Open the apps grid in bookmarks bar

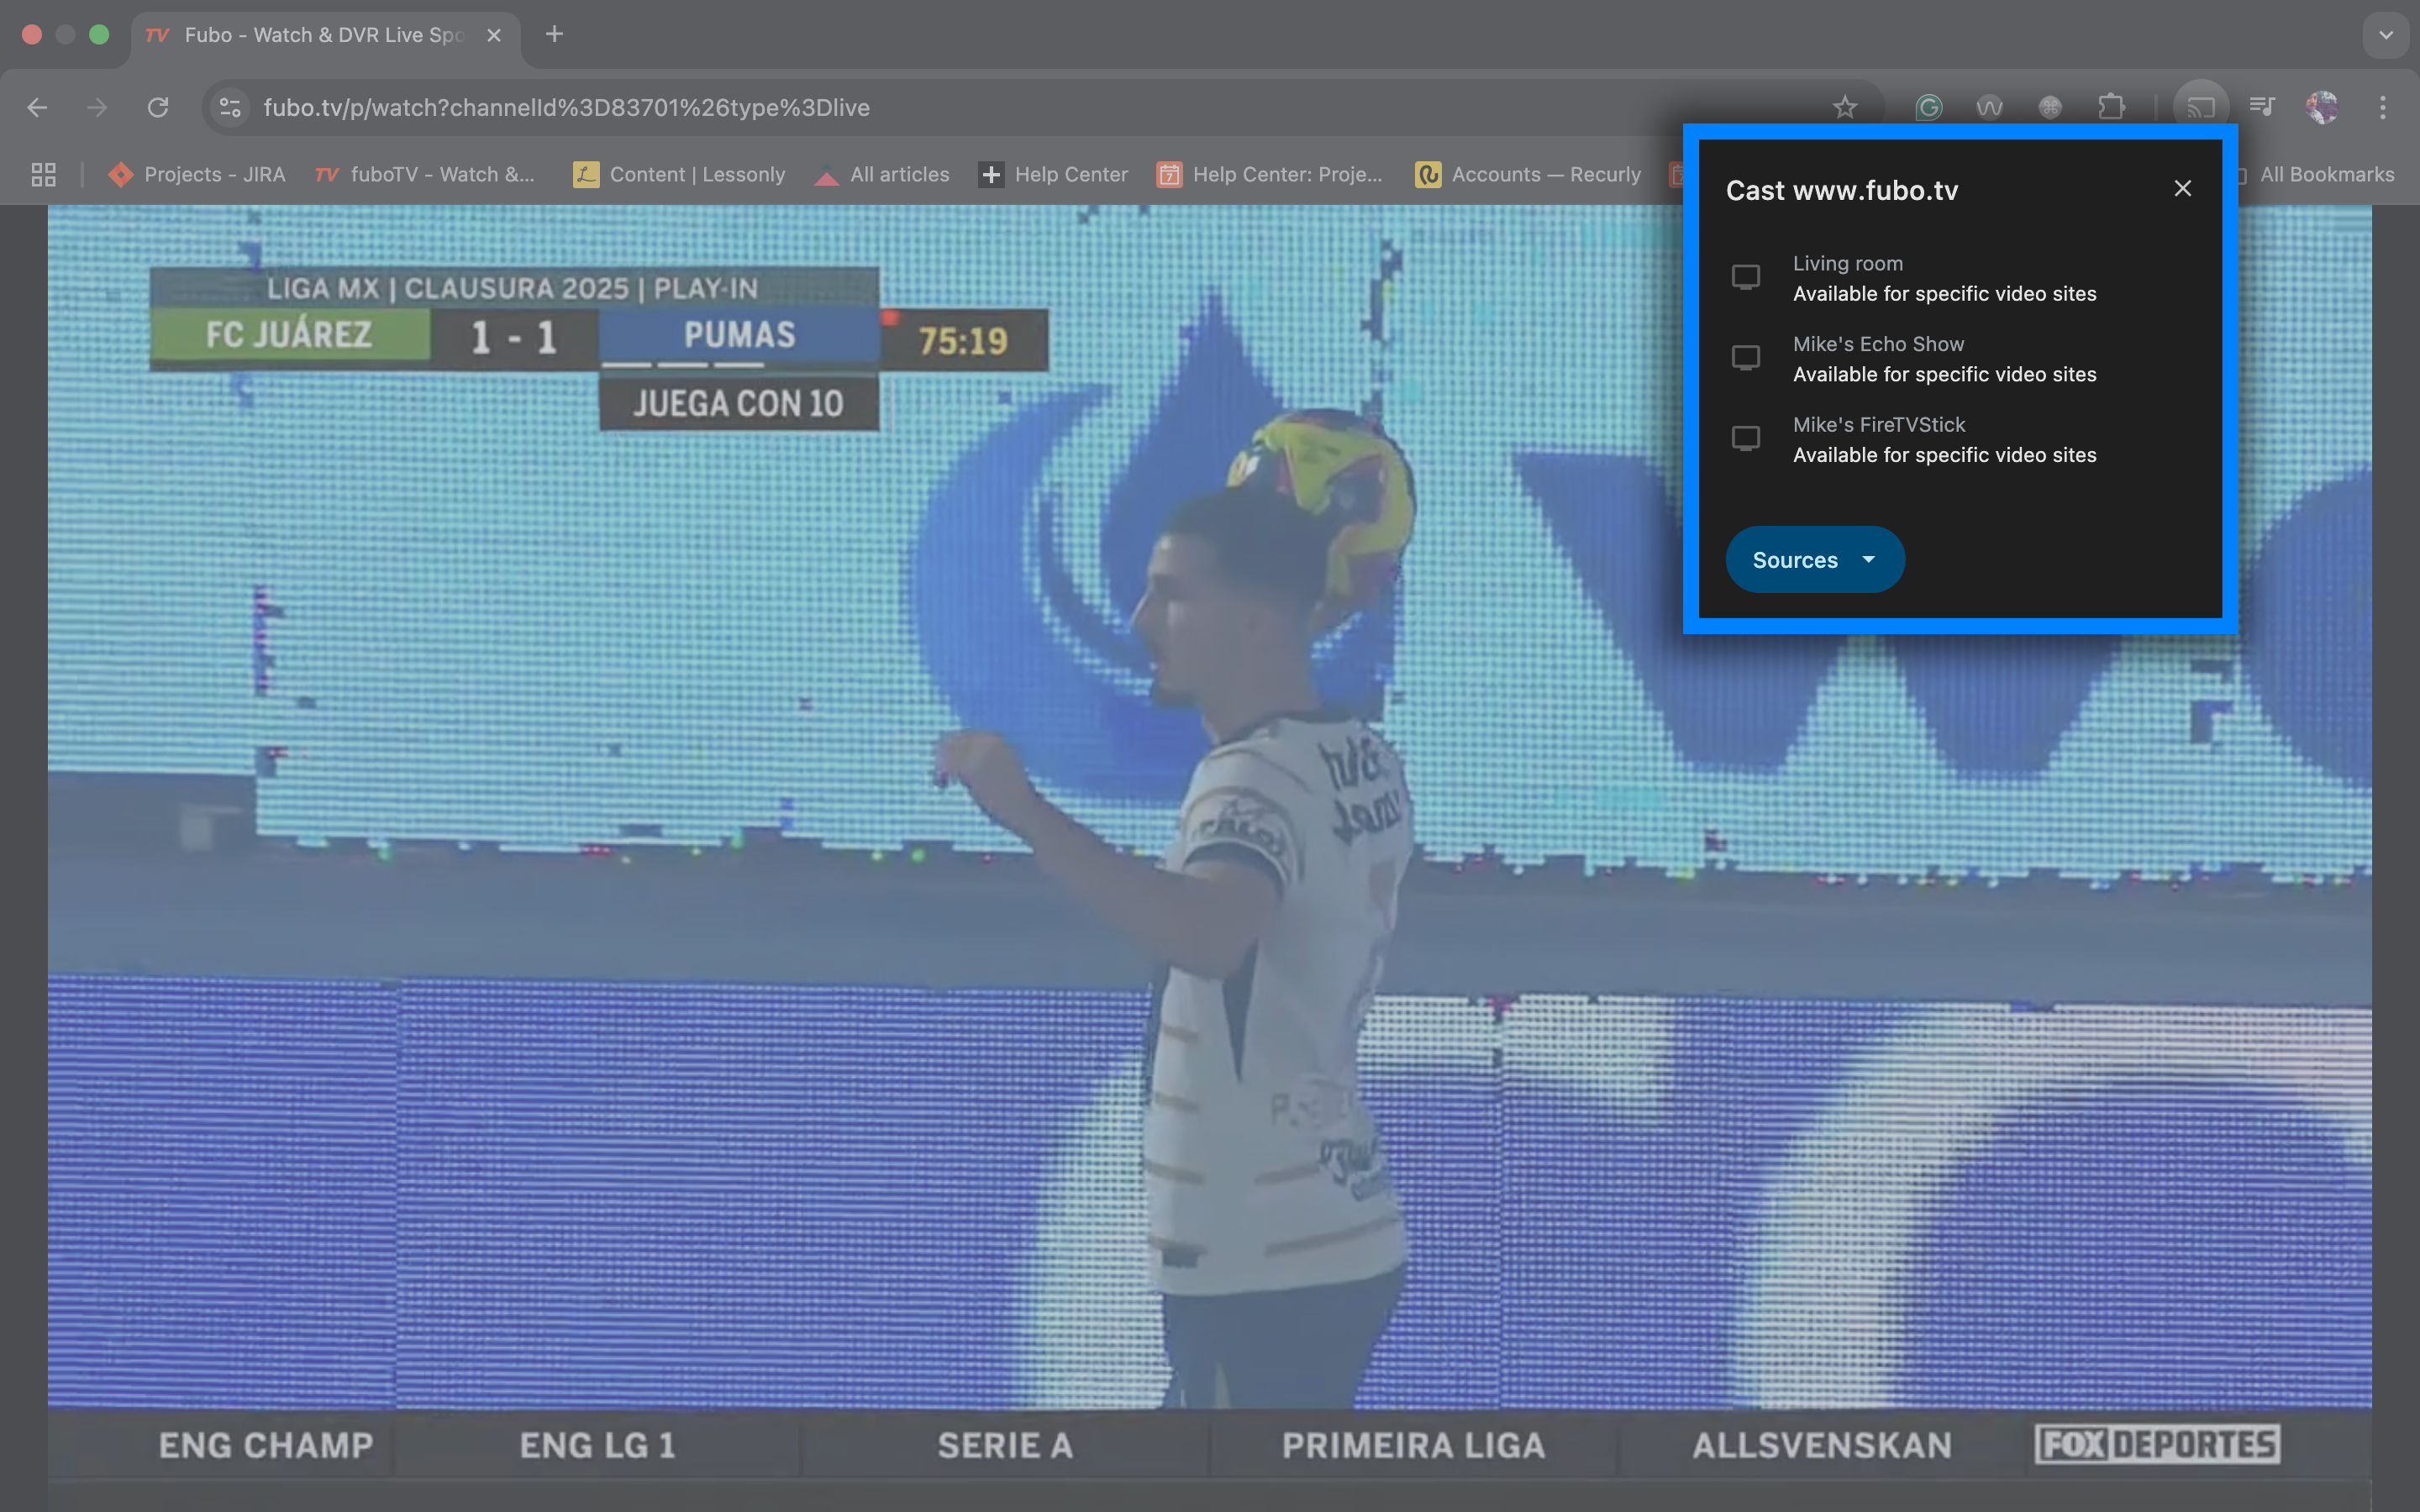pos(43,174)
